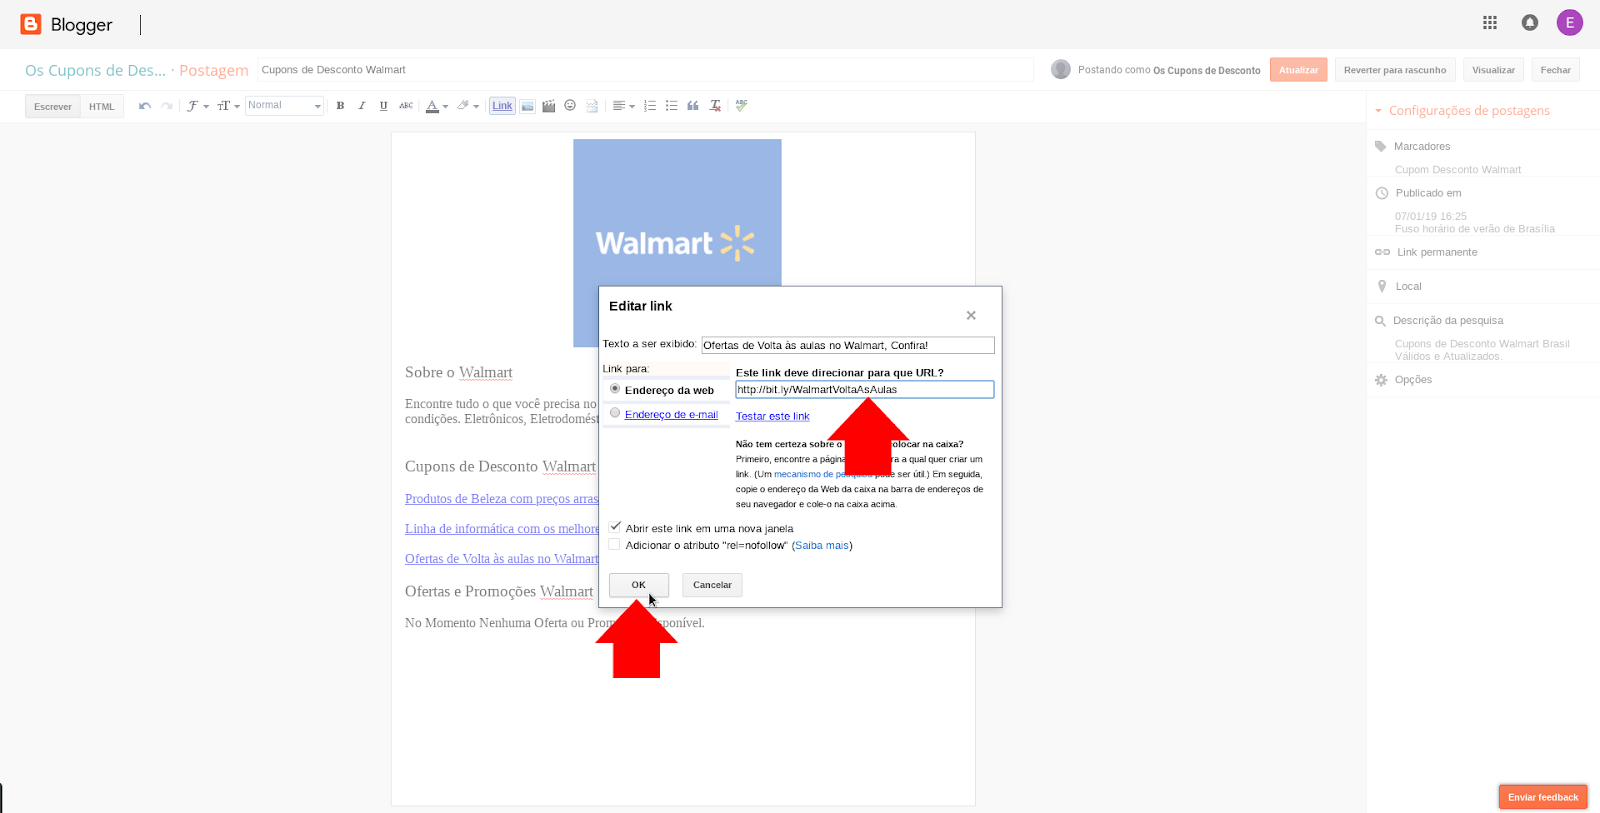Open the account avatar E

(x=1570, y=23)
